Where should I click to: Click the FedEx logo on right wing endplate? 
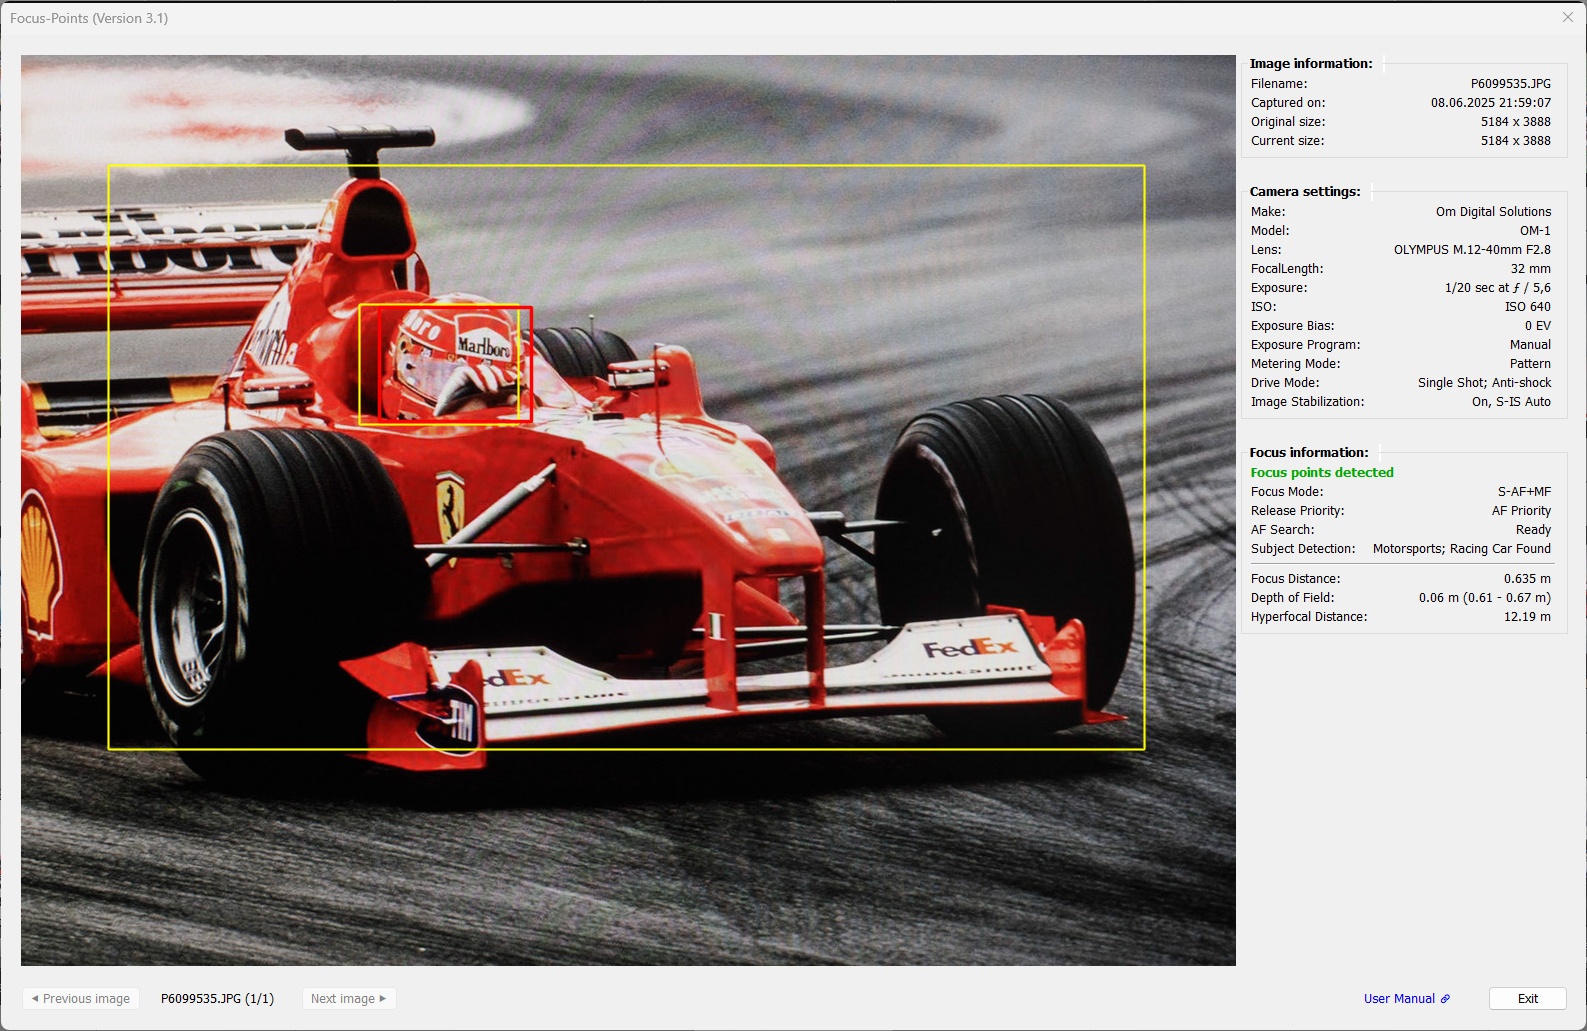[967, 648]
